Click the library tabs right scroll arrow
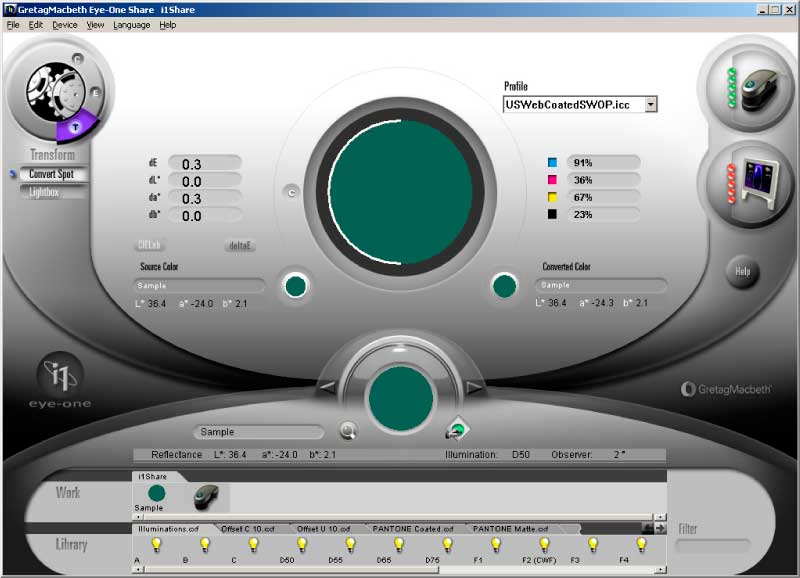 click(x=661, y=529)
